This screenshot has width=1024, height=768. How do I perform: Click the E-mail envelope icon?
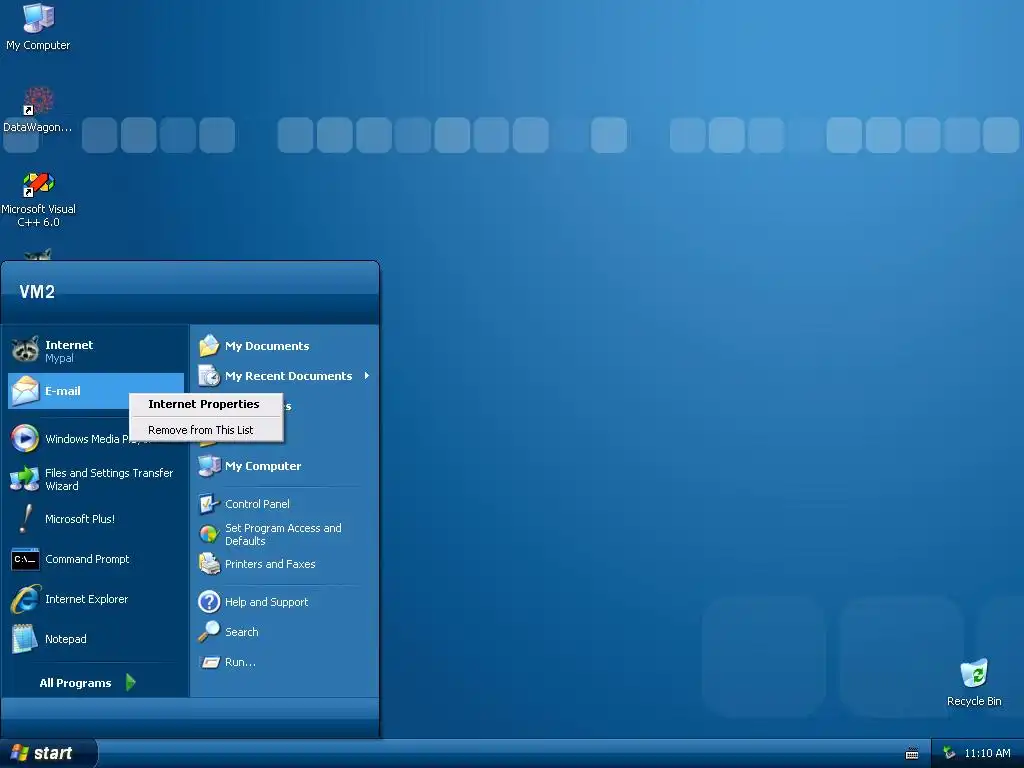[25, 391]
